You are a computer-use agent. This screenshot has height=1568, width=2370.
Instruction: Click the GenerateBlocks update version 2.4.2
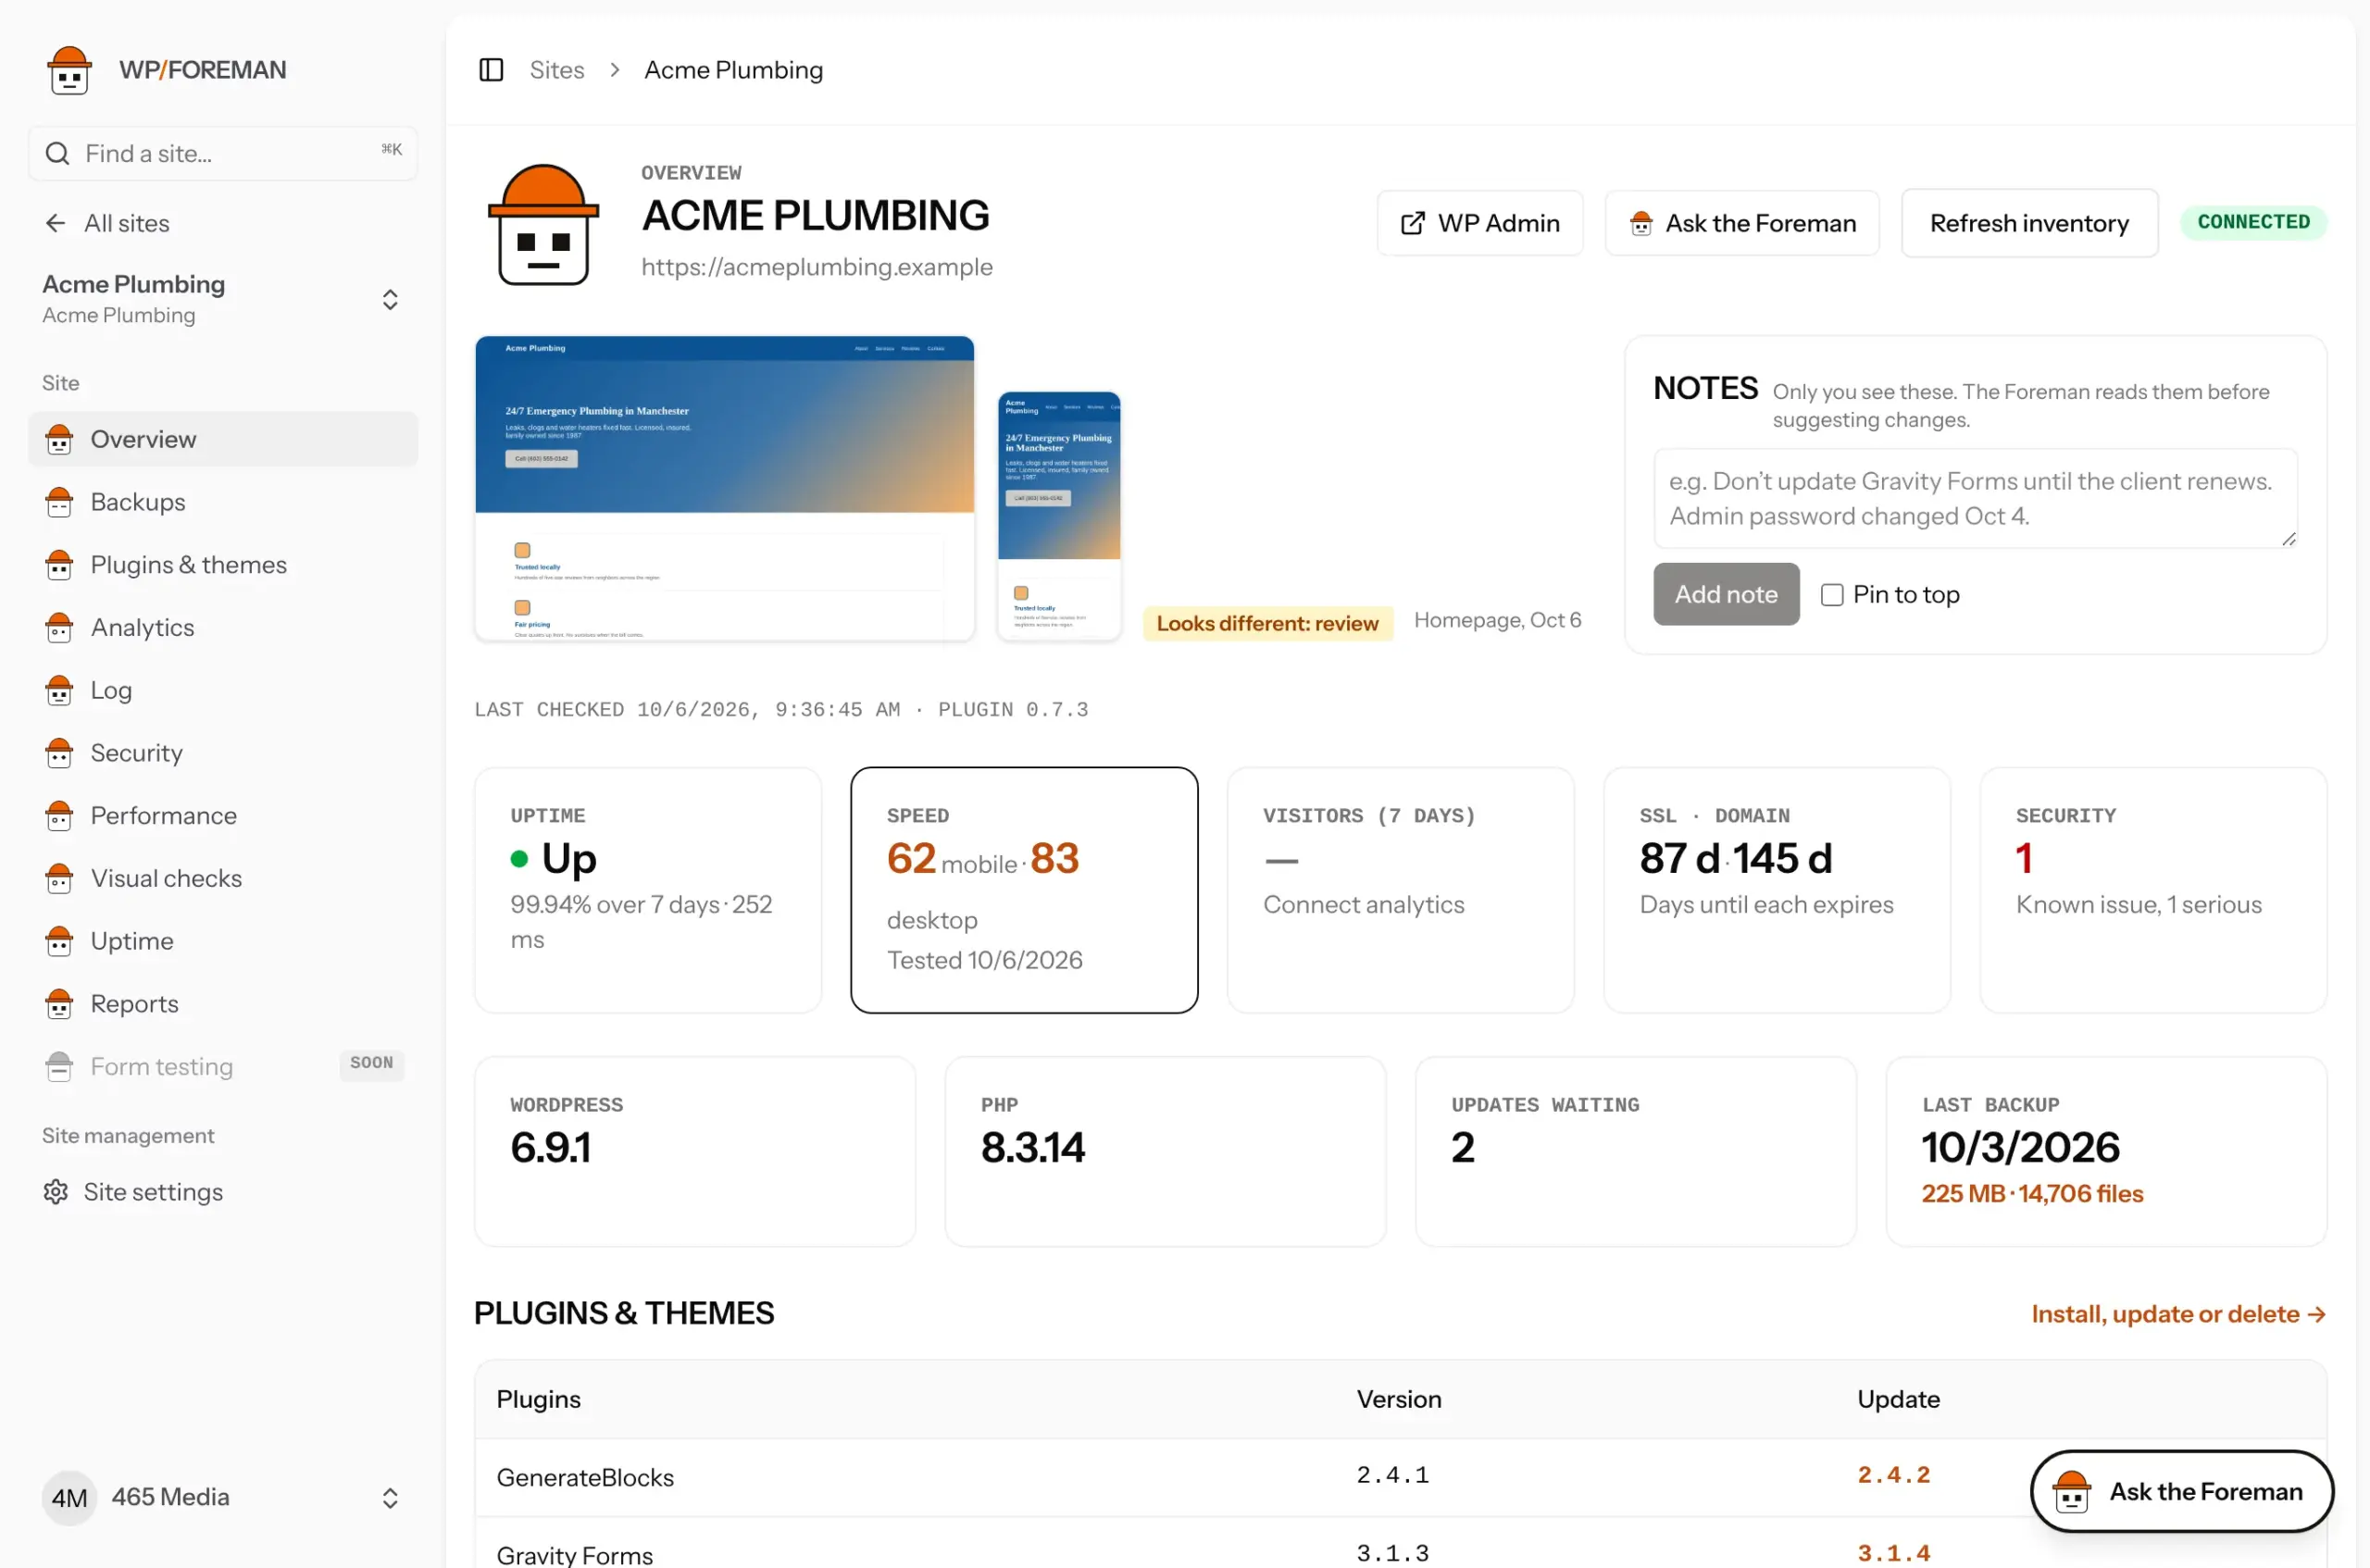[1894, 1475]
